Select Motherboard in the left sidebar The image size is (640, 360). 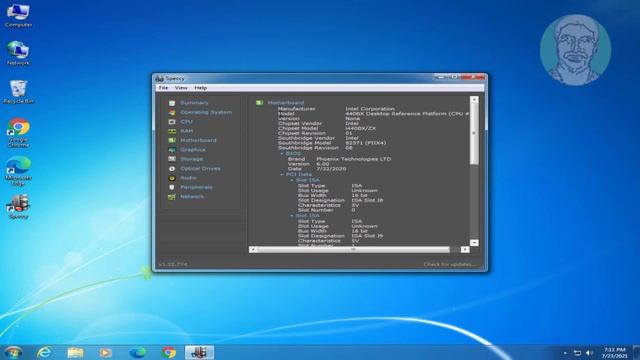click(x=198, y=140)
